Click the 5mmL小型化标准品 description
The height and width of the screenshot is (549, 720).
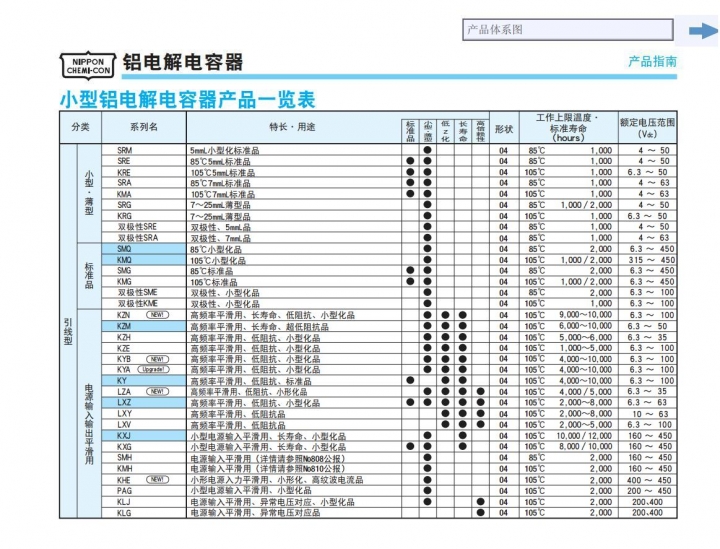(x=225, y=150)
